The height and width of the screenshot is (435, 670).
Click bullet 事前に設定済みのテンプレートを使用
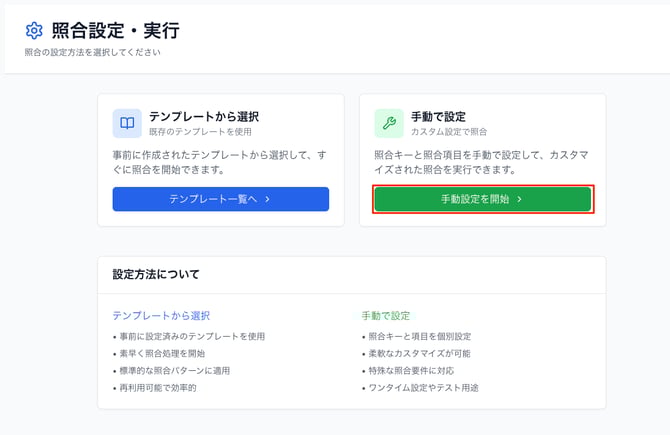click(193, 337)
